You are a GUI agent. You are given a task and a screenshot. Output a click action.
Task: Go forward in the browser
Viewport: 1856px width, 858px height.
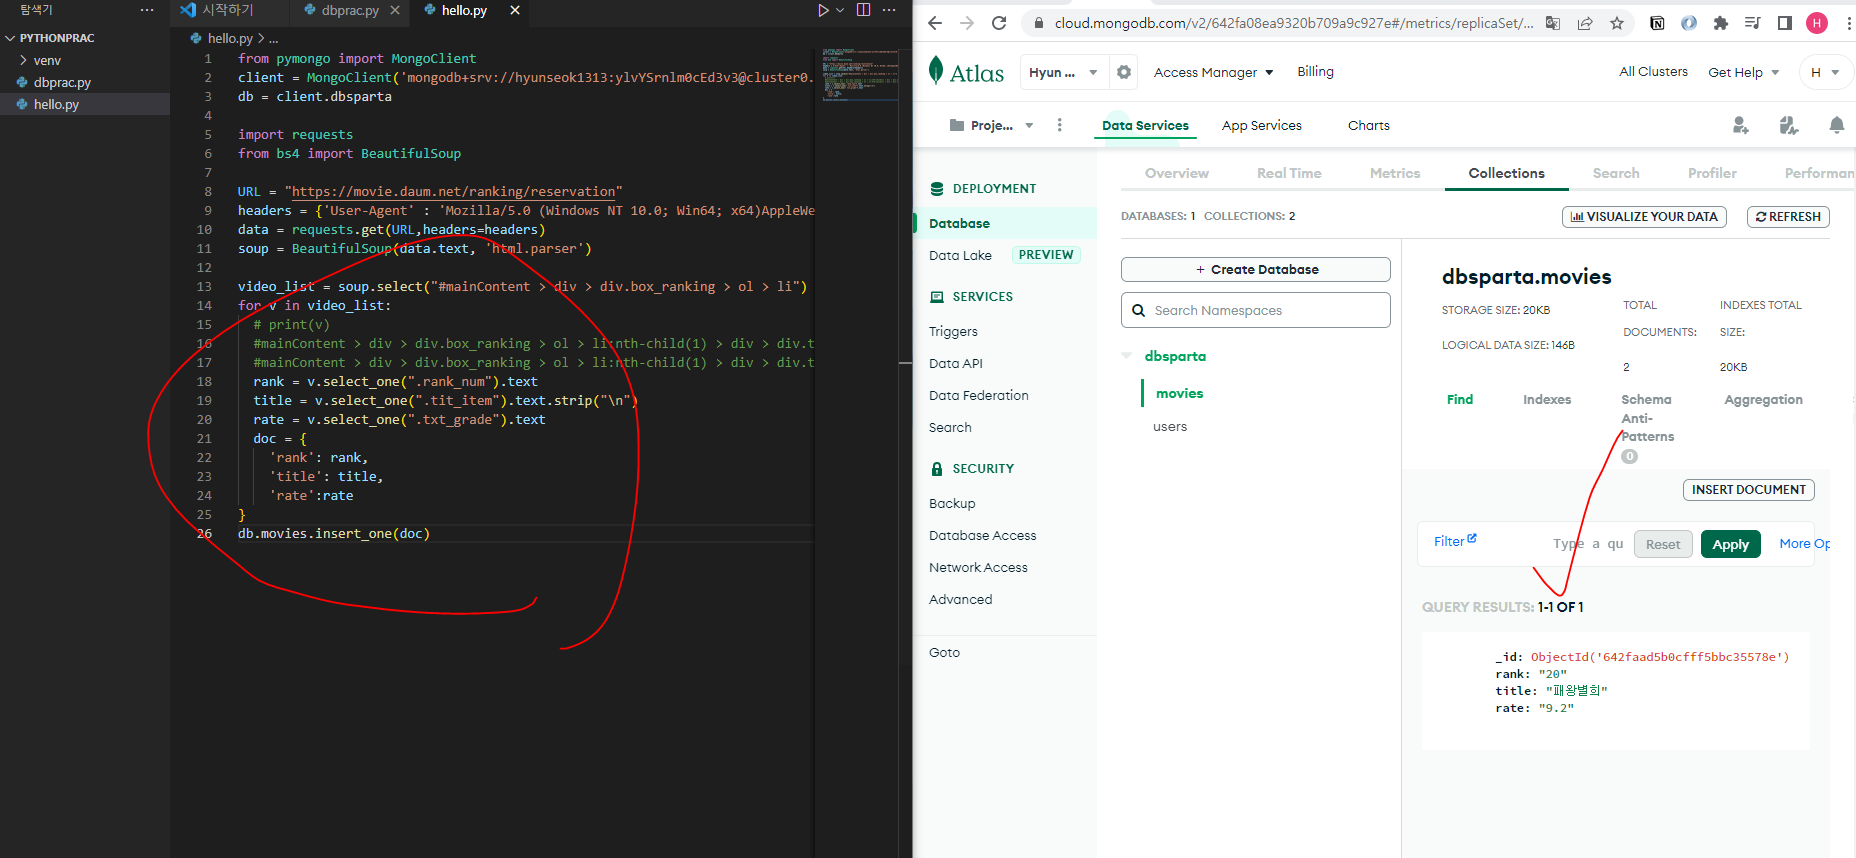pos(967,23)
